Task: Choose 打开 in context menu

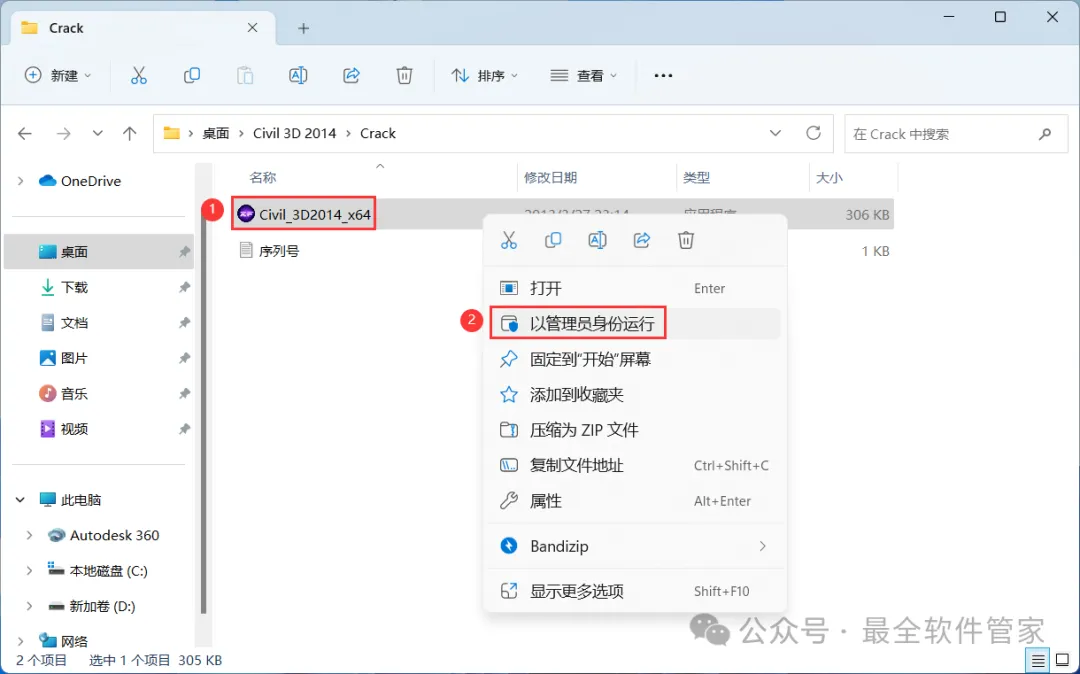Action: tap(635, 288)
